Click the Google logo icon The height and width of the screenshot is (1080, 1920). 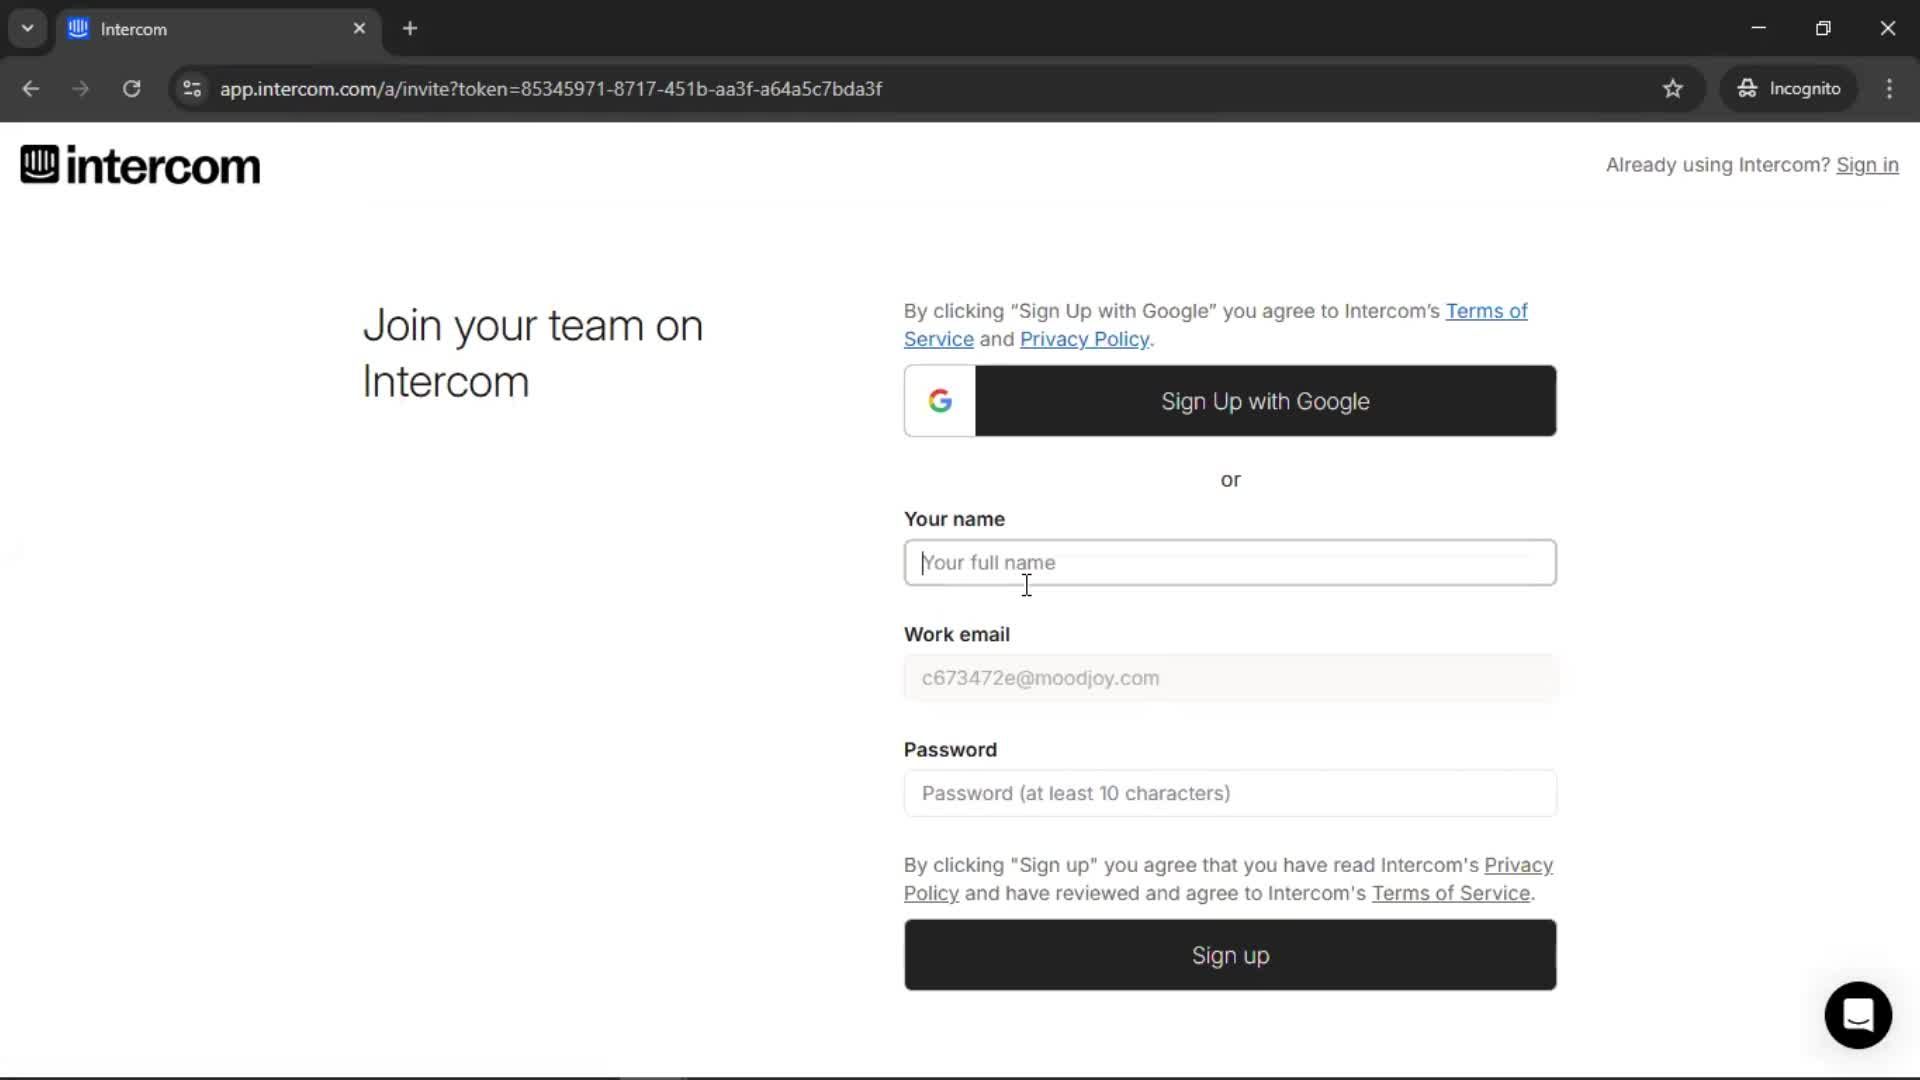pyautogui.click(x=940, y=401)
